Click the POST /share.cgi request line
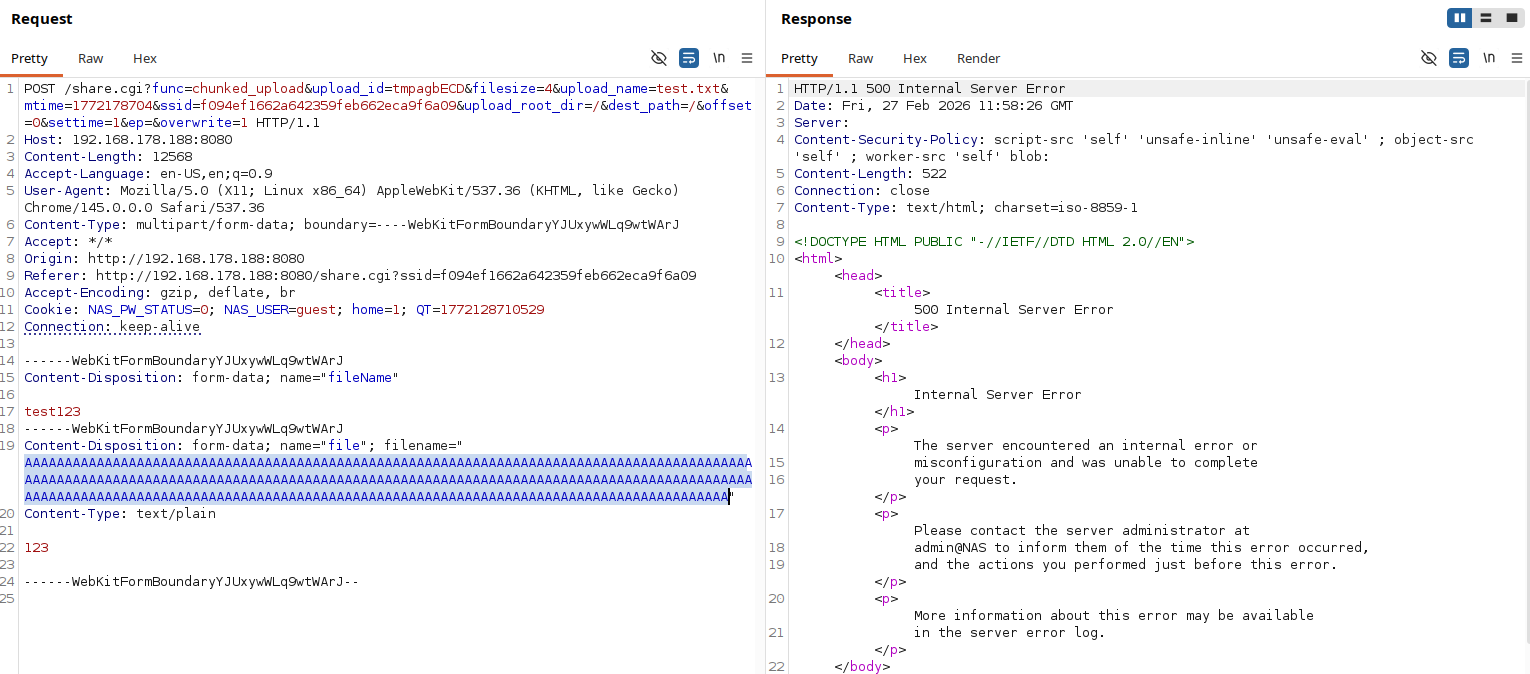 (x=388, y=105)
